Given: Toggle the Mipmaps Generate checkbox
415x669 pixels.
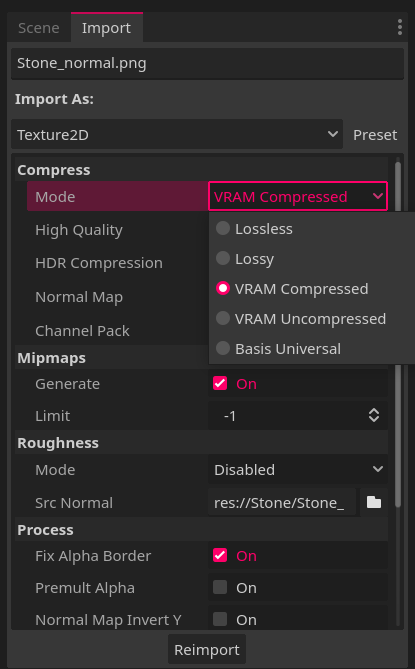Looking at the screenshot, I should [220, 383].
